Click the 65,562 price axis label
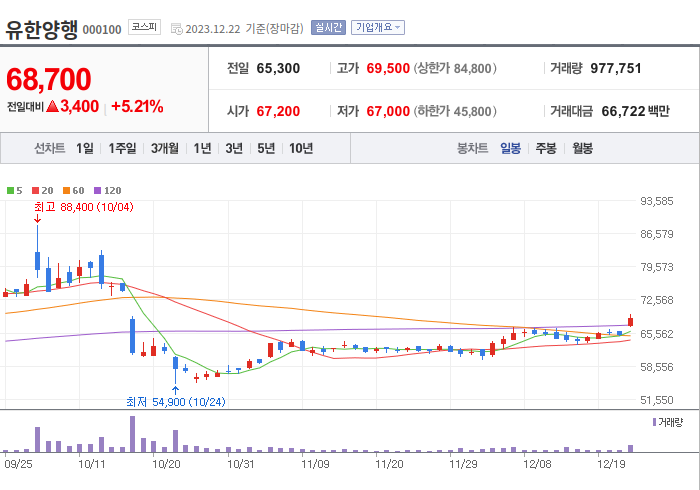Image resolution: width=700 pixels, height=490 pixels. [657, 334]
